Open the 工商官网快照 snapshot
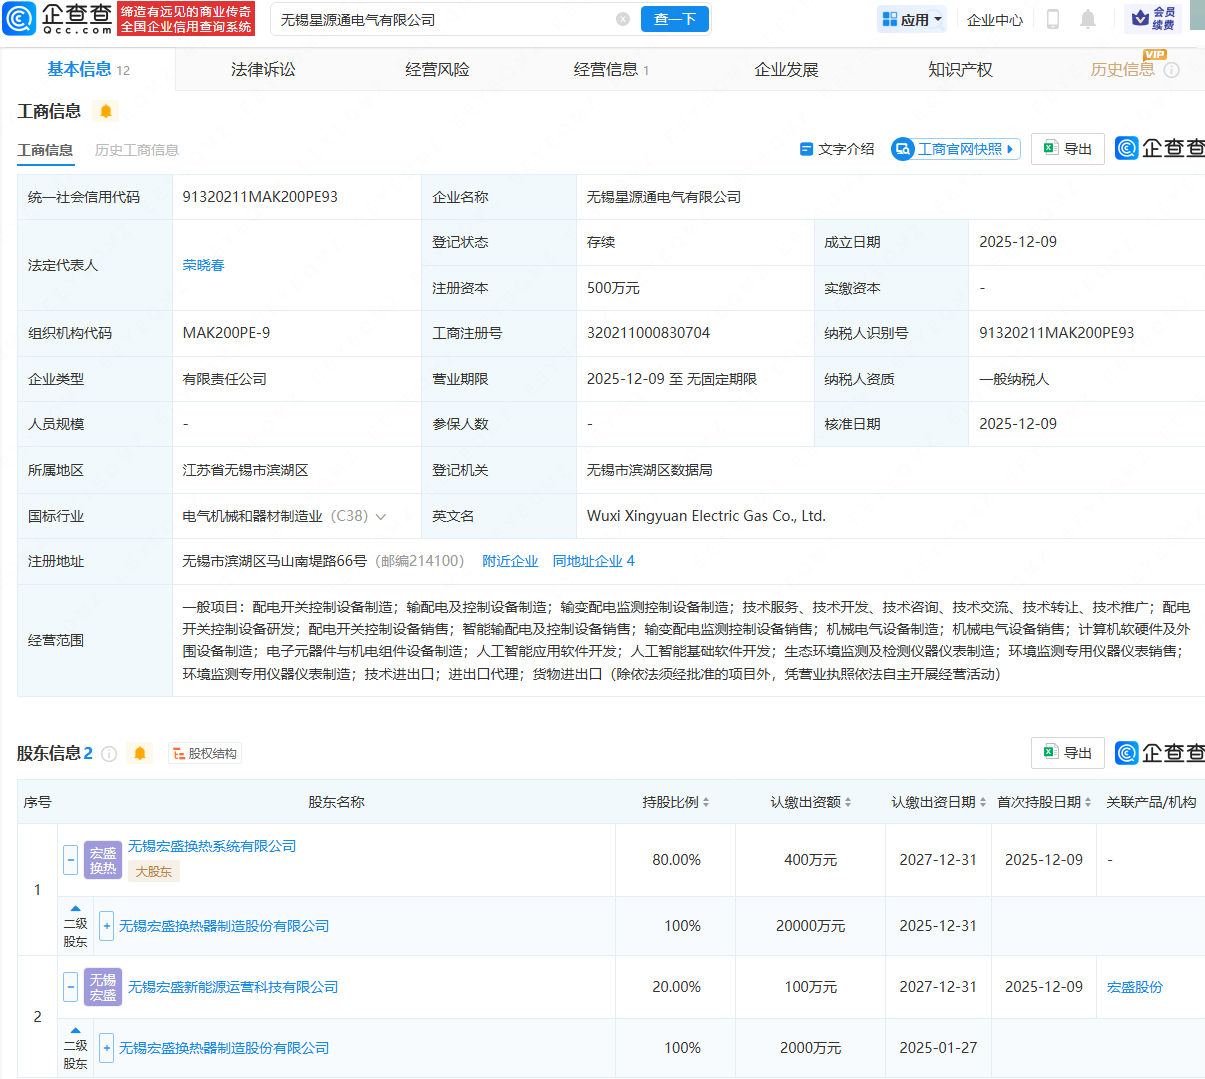Image resolution: width=1205 pixels, height=1079 pixels. 956,149
